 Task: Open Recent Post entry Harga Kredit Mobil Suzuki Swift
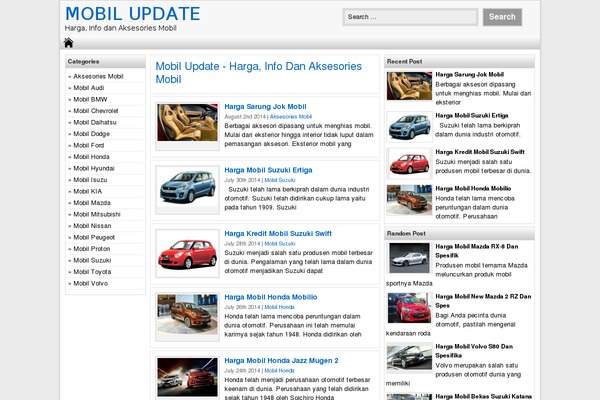[x=480, y=152]
